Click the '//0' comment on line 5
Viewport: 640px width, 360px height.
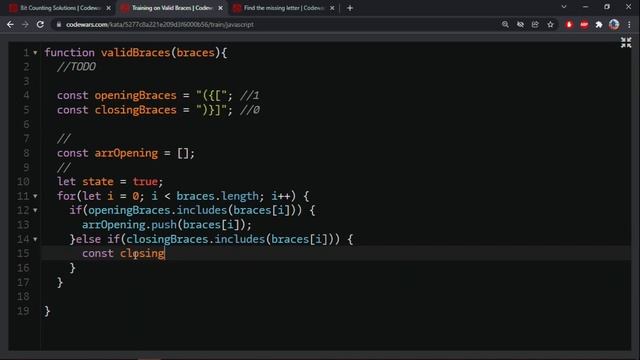point(249,110)
